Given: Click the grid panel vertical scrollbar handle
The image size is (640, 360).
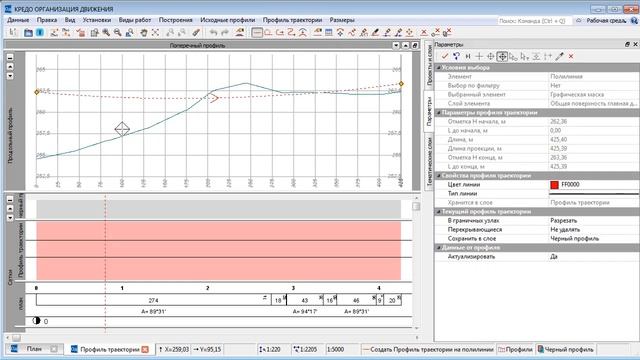Looking at the screenshot, I should [416, 206].
